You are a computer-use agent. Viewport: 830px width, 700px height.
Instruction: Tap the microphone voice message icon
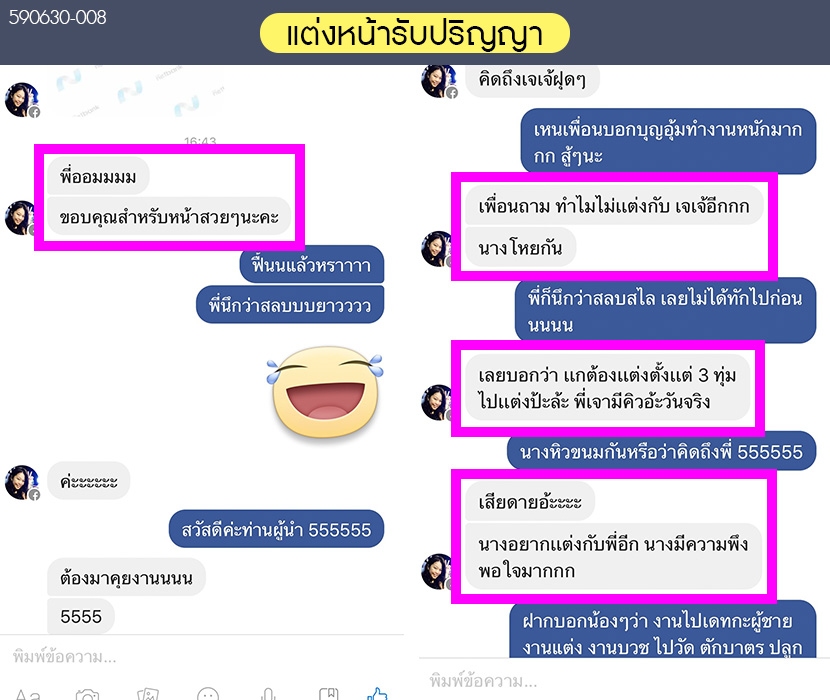click(268, 694)
